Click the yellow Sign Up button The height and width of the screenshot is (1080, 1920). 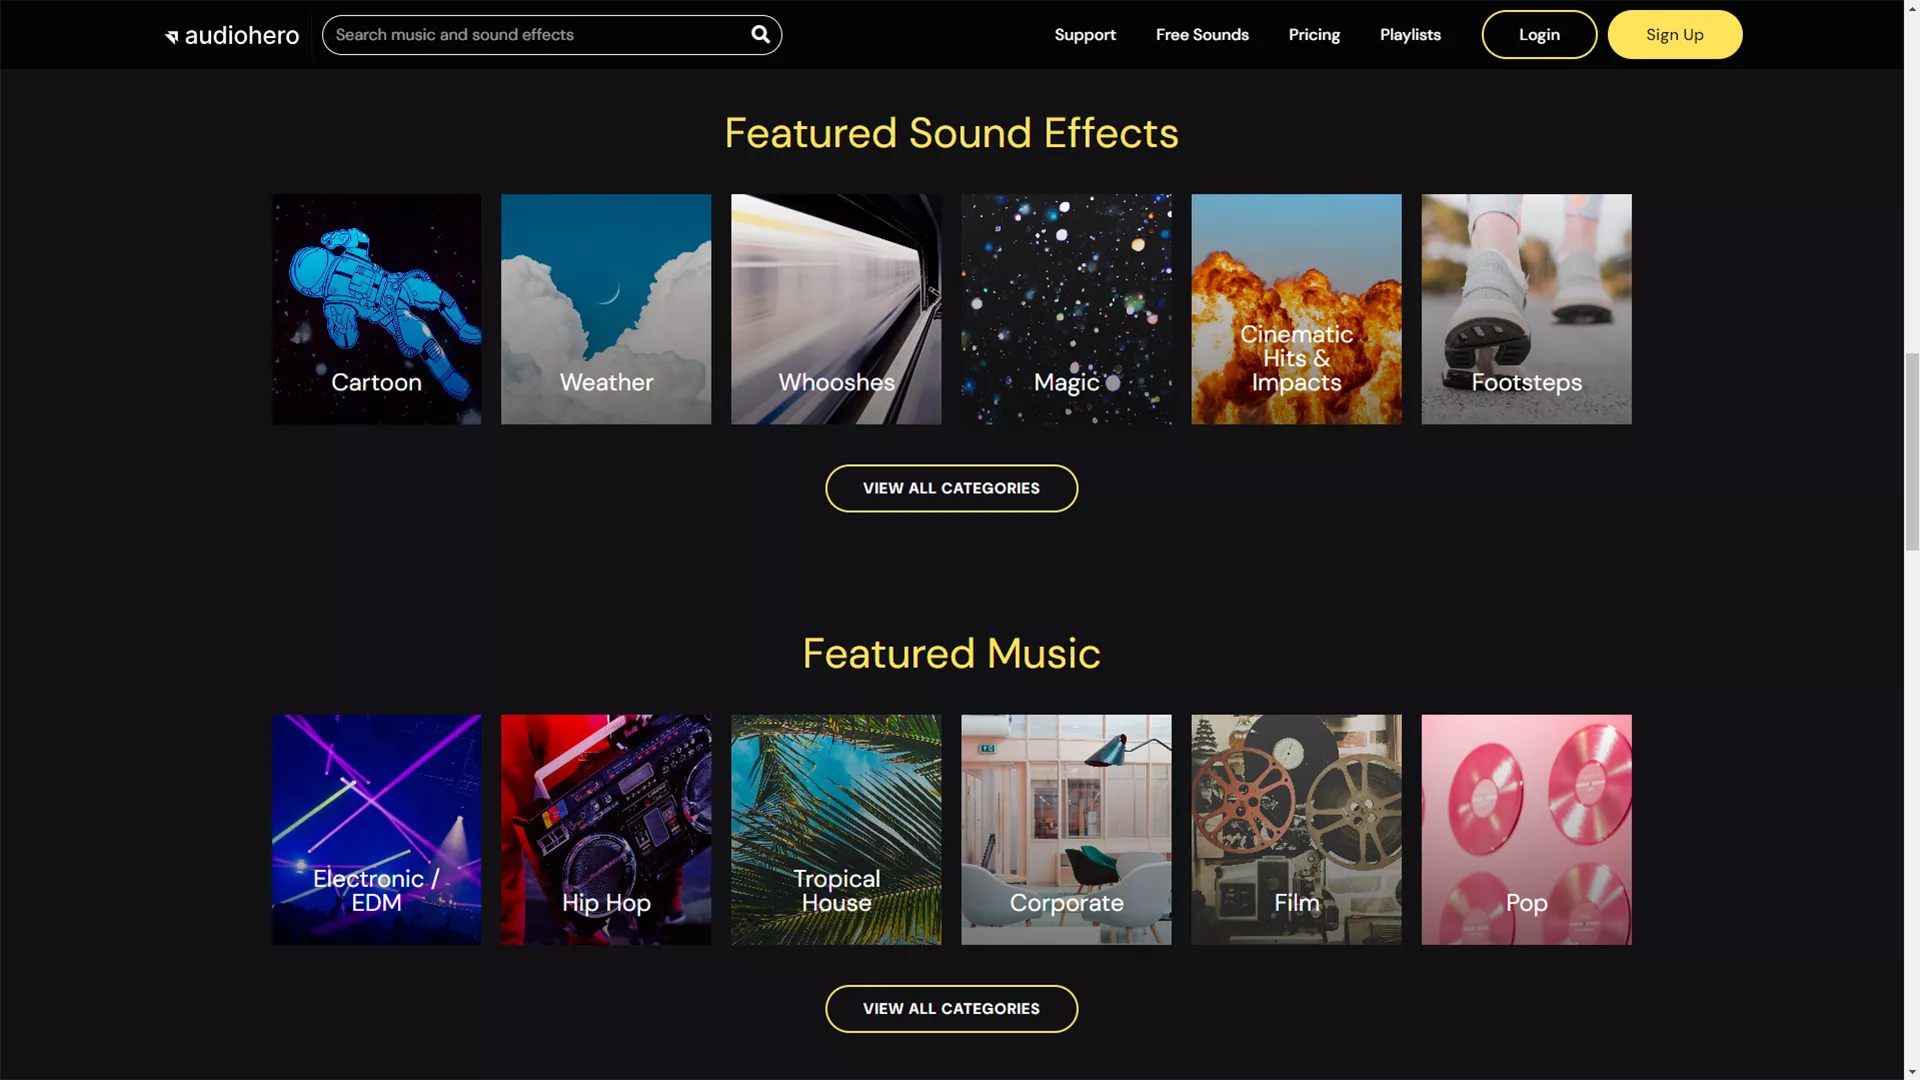pyautogui.click(x=1674, y=35)
